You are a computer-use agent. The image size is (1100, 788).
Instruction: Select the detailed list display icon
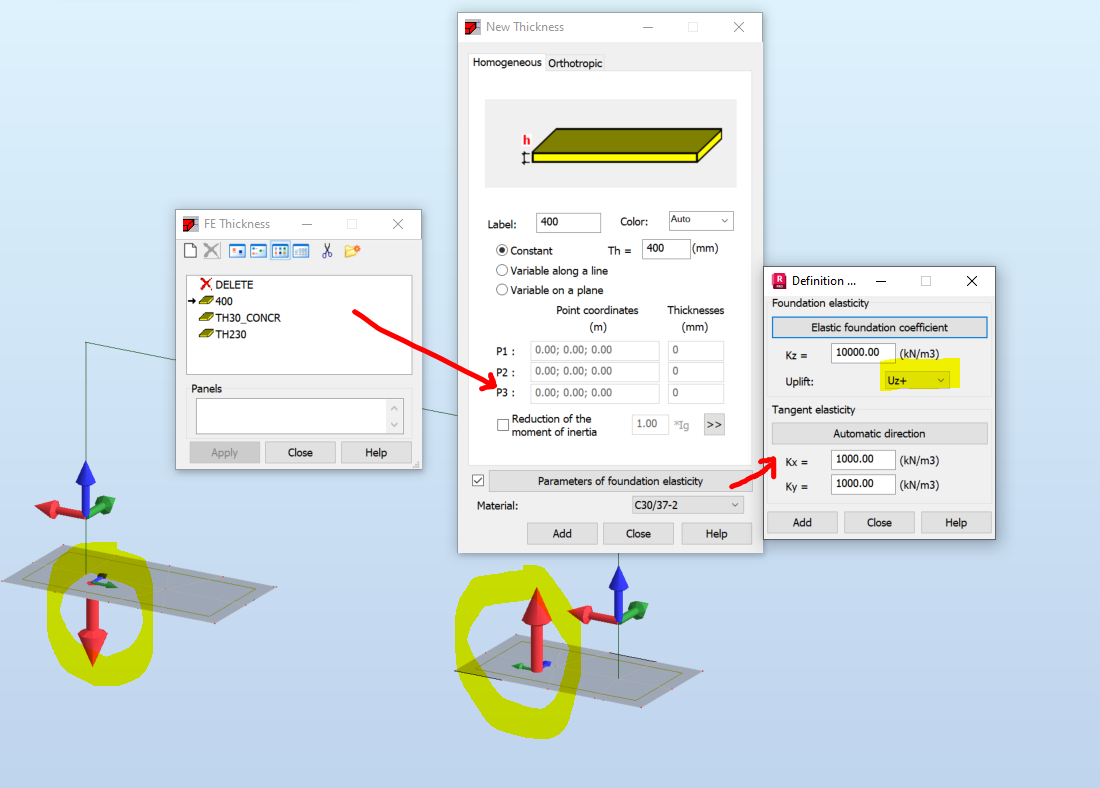point(300,251)
